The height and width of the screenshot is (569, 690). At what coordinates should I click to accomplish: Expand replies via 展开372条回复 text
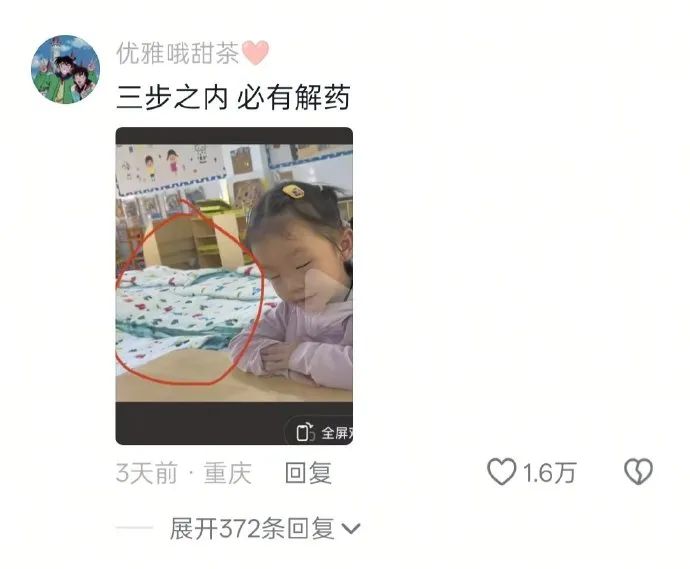(x=252, y=528)
